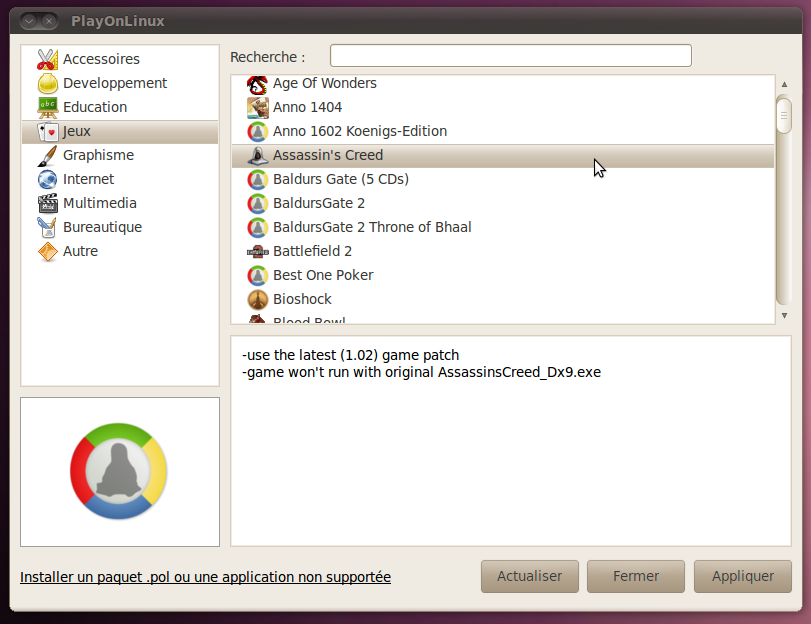Switch to the Education category

(120, 107)
